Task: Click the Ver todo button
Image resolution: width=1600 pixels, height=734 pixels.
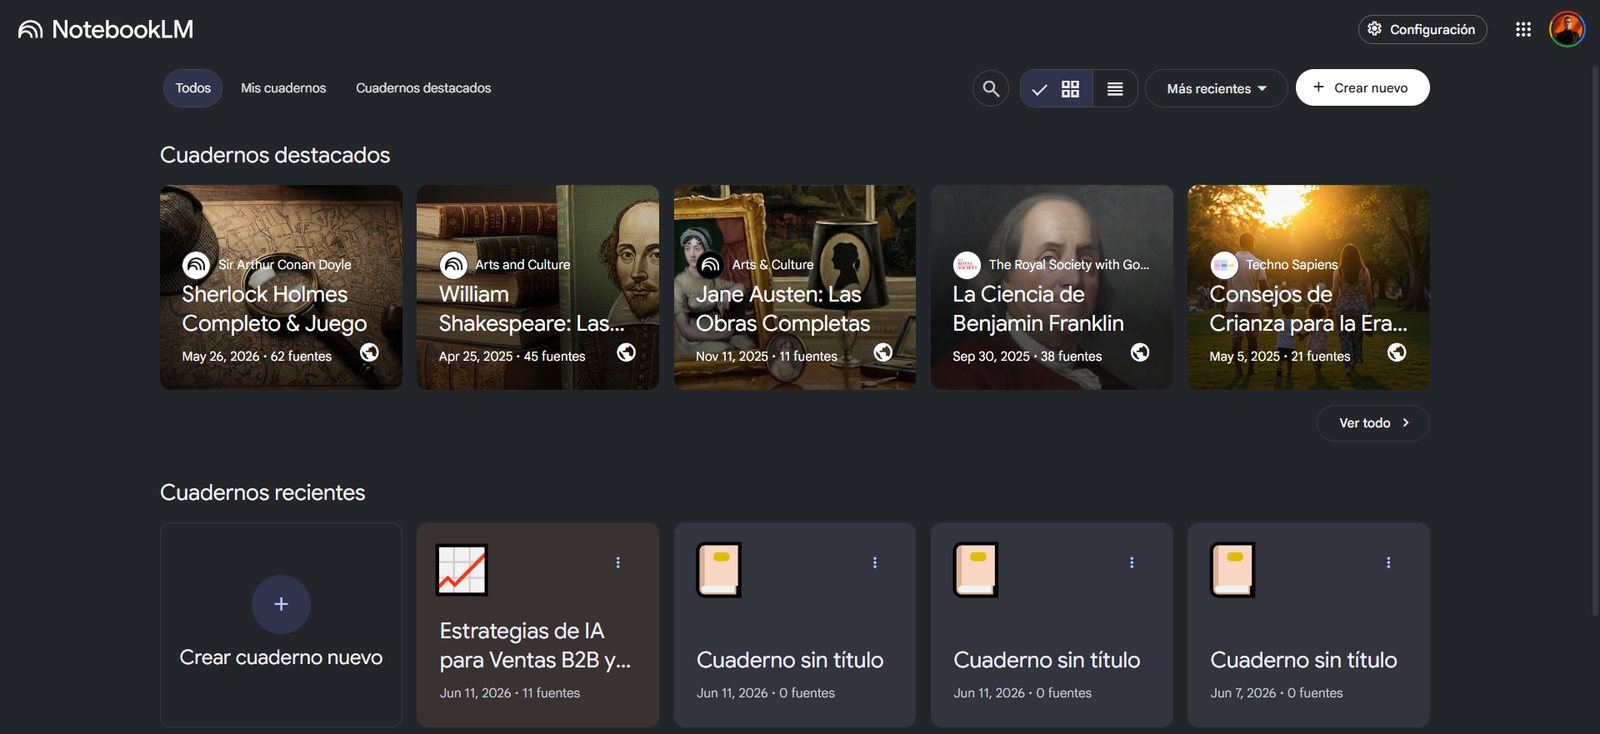Action: tap(1373, 423)
